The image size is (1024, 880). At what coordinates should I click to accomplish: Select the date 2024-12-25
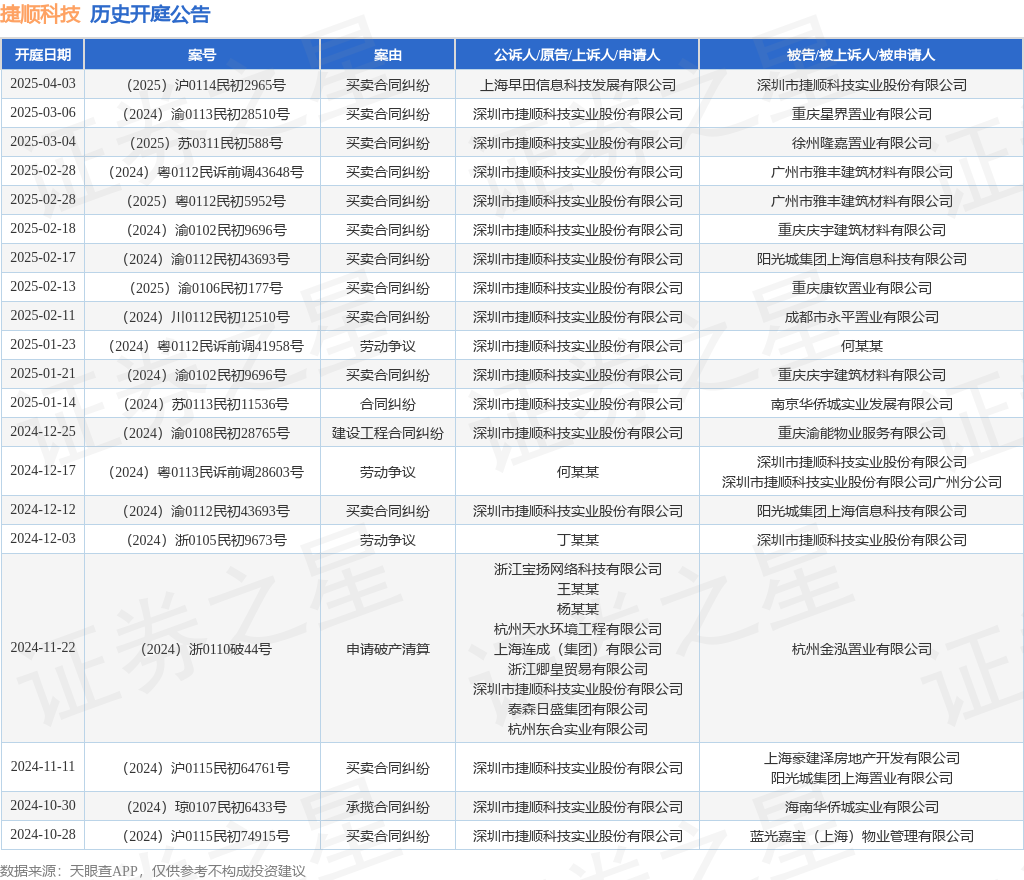pyautogui.click(x=43, y=432)
